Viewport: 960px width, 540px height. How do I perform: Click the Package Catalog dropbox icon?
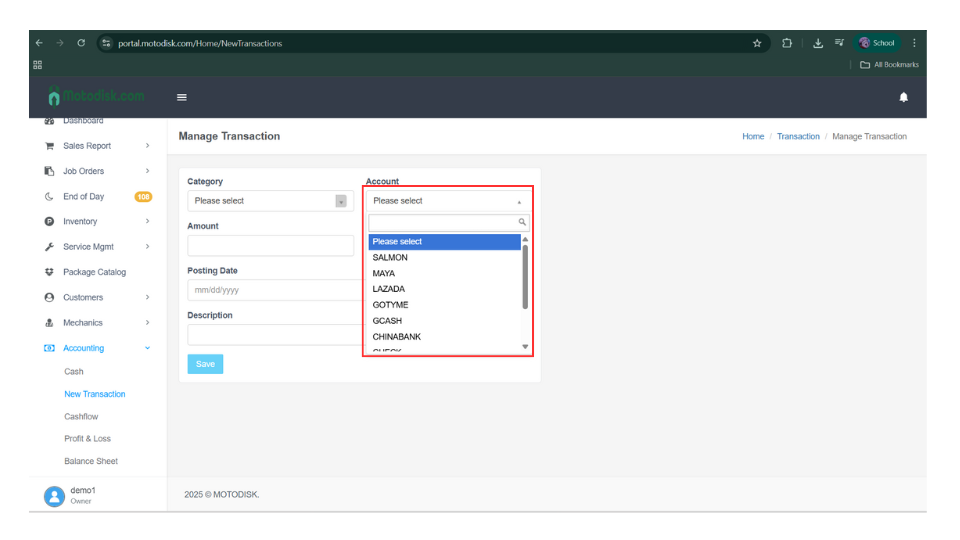click(49, 272)
